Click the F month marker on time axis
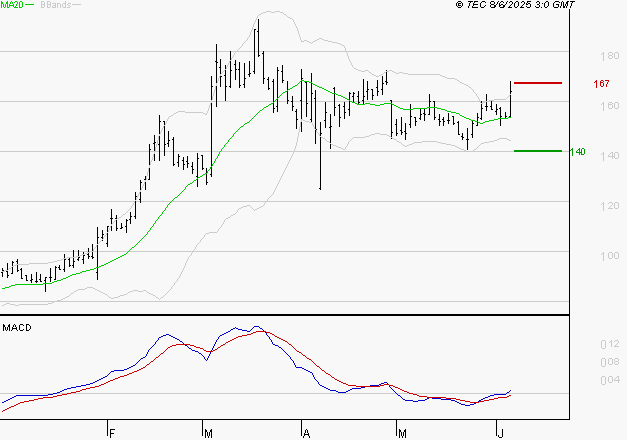Screen dimensions: 627x440 [x=112, y=433]
